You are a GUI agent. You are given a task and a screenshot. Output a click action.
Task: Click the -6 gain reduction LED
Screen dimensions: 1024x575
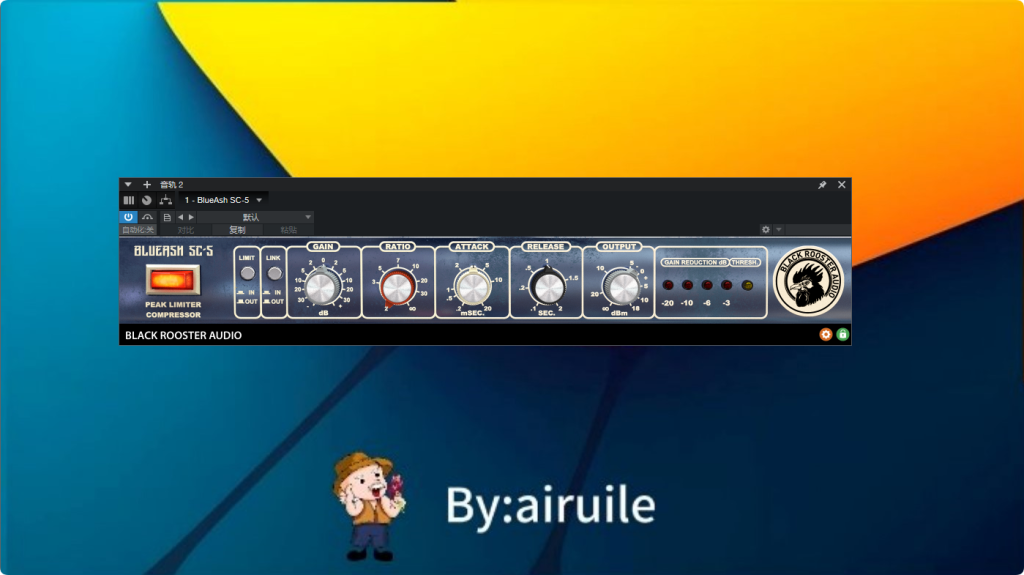coord(707,285)
